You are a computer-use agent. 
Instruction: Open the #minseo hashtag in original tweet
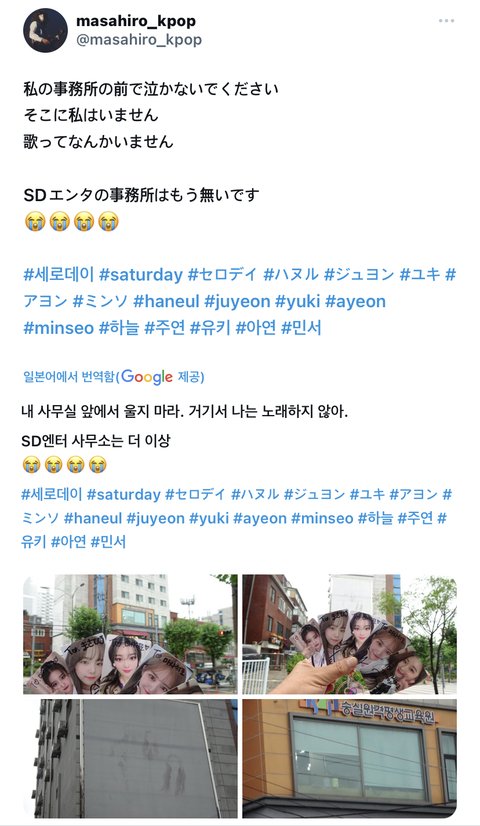coord(58,328)
